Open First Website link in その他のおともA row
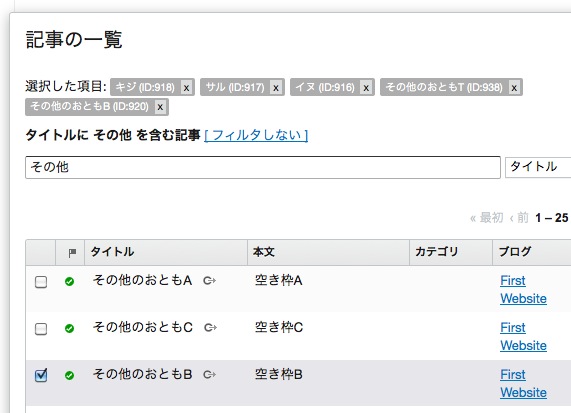Screen dimensions: 571x413 523,290
